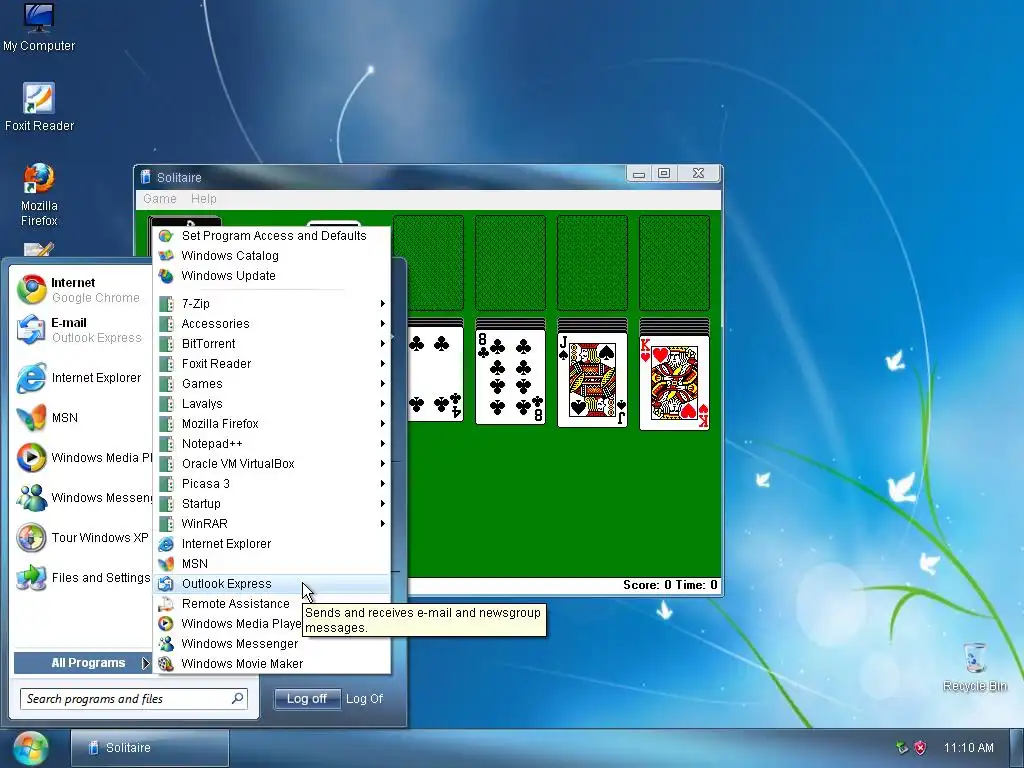Click the Four of Clubs card
Viewport: 1024px width, 768px height.
click(x=435, y=374)
